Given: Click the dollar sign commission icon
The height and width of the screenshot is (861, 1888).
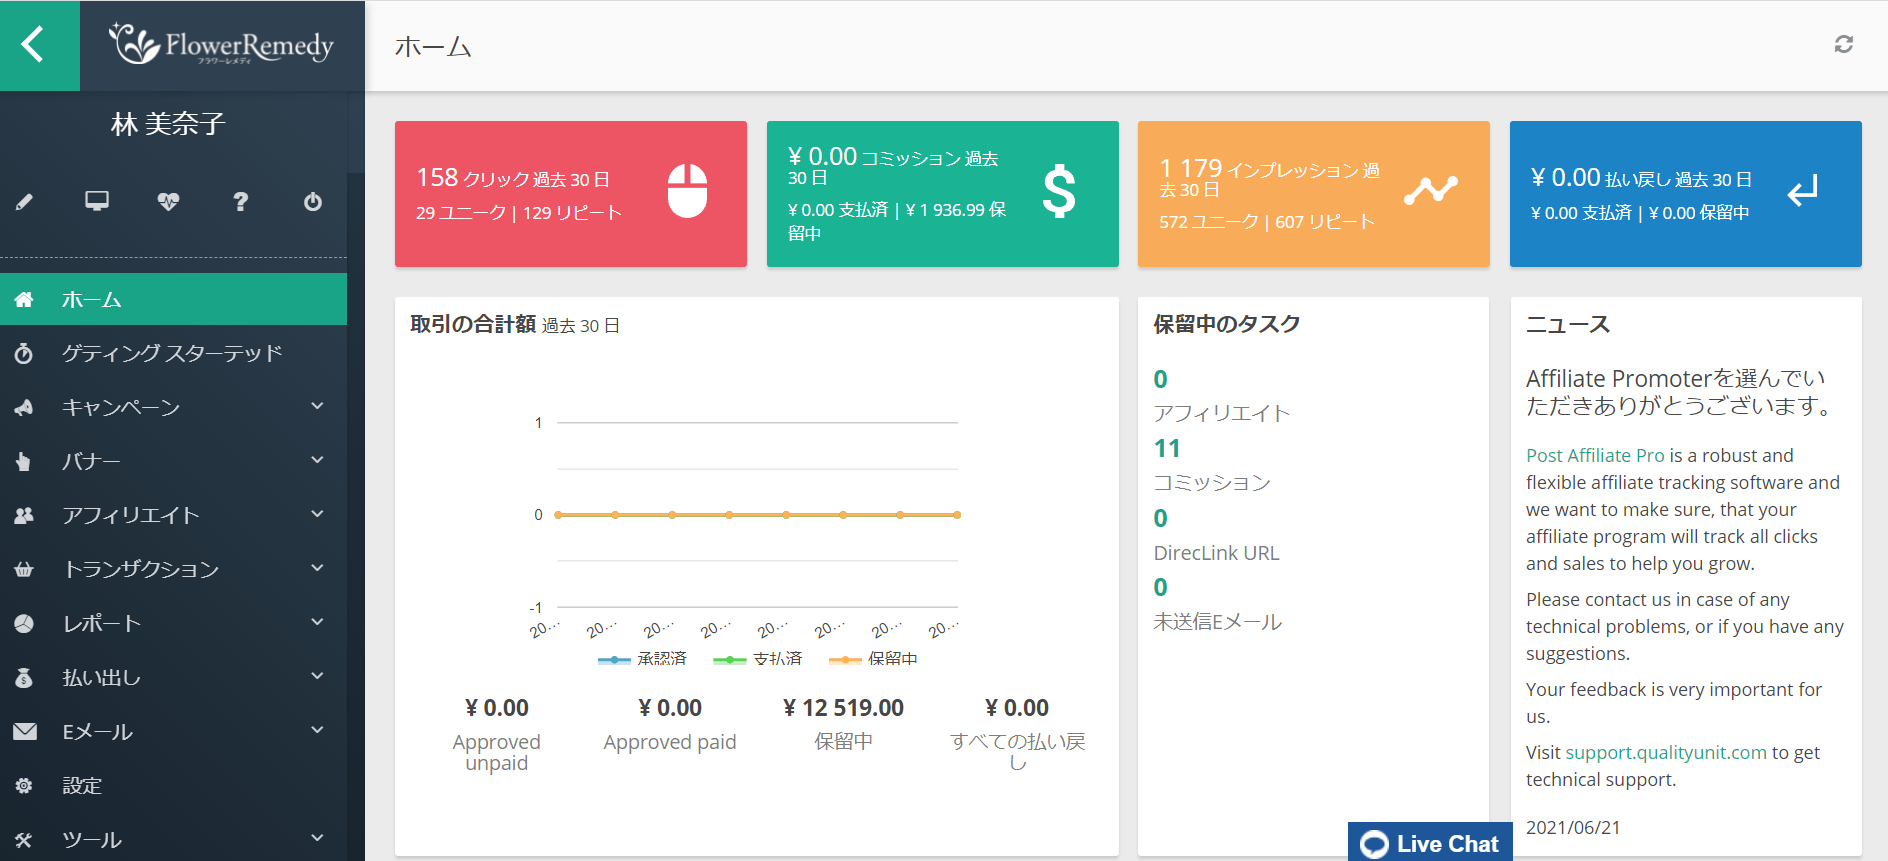Looking at the screenshot, I should coord(1059,191).
